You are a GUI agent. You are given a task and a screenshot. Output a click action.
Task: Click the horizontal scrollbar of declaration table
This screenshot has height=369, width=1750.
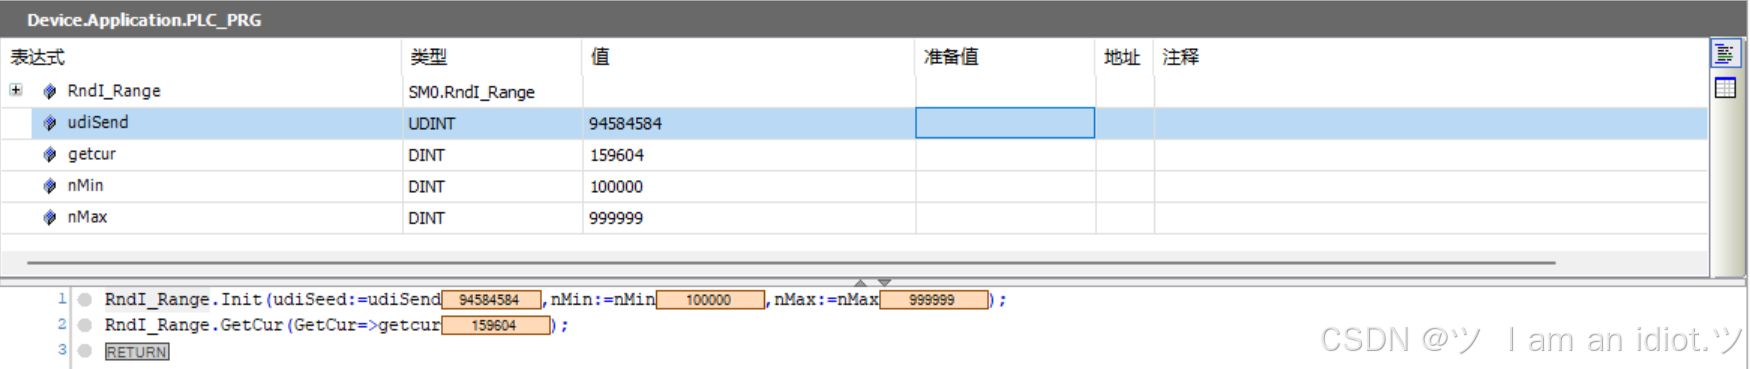(x=791, y=263)
